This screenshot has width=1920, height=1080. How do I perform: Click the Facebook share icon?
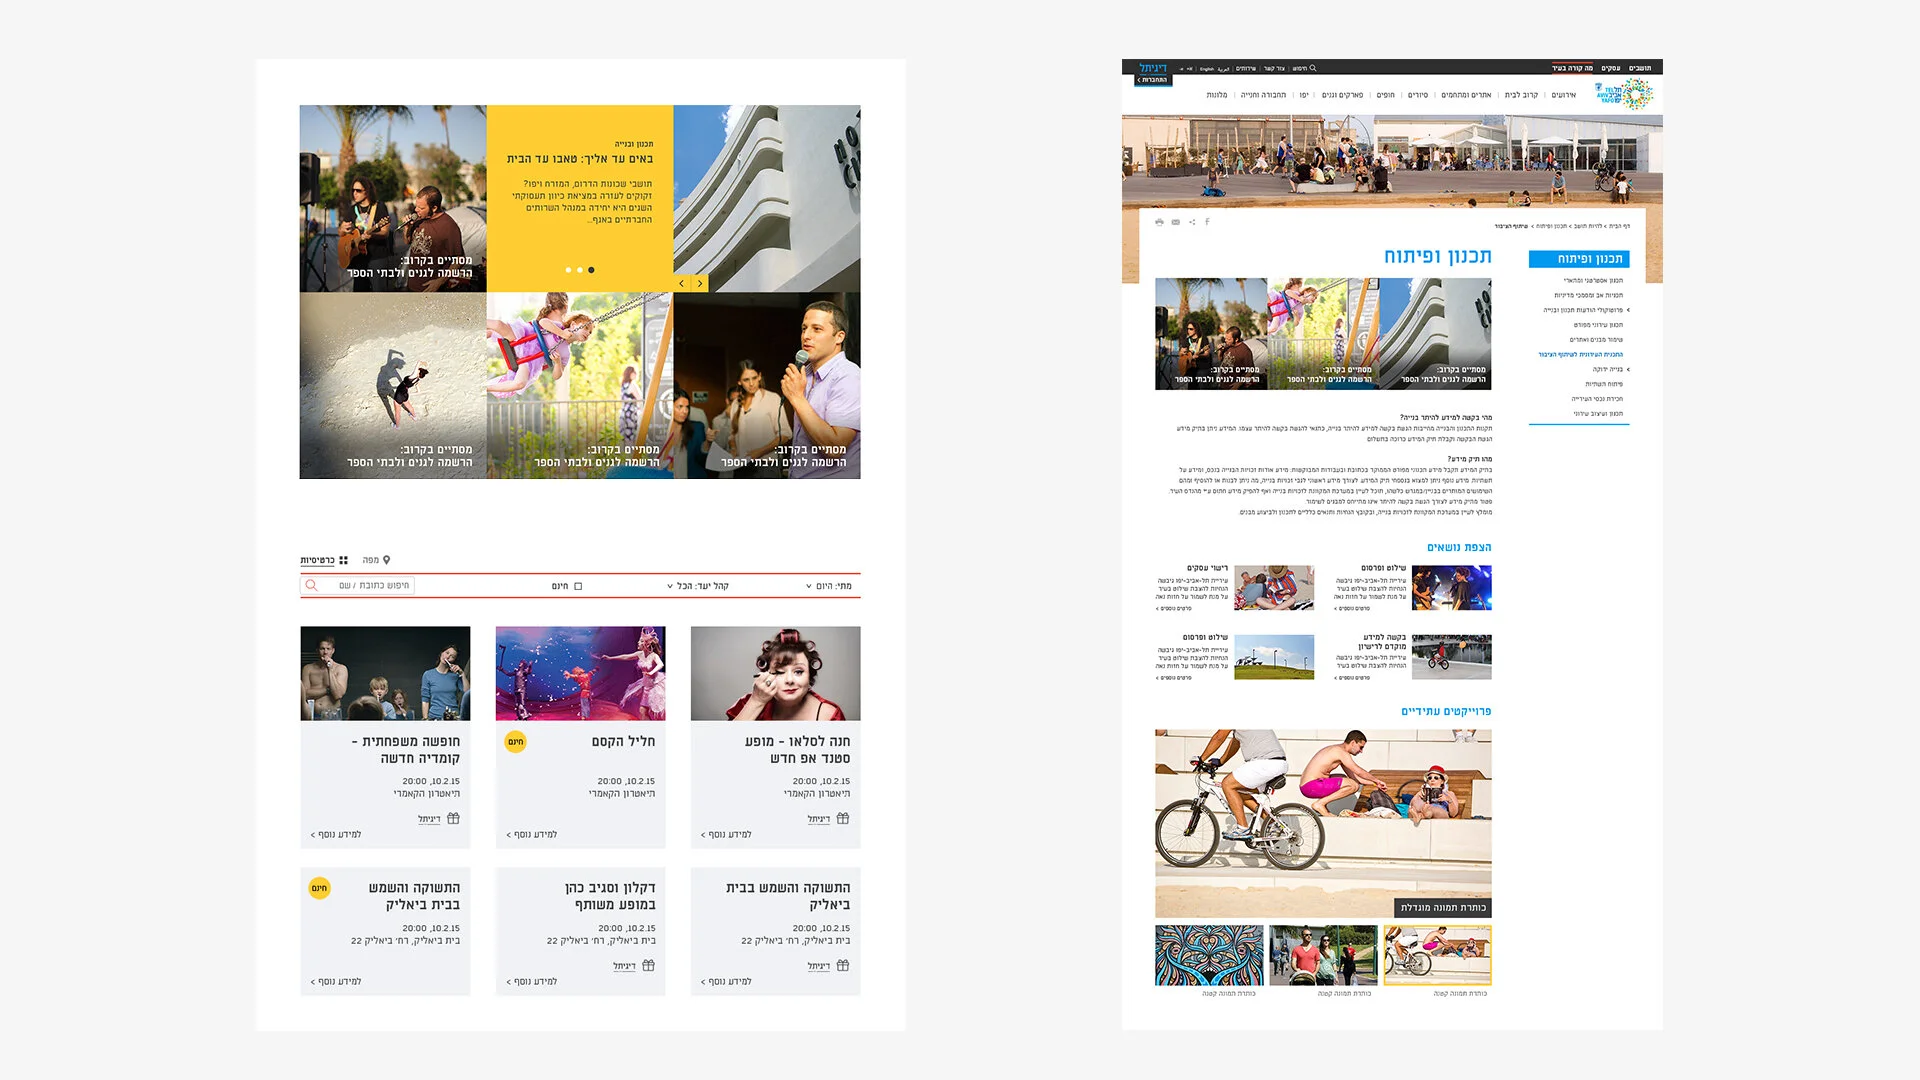1207,222
